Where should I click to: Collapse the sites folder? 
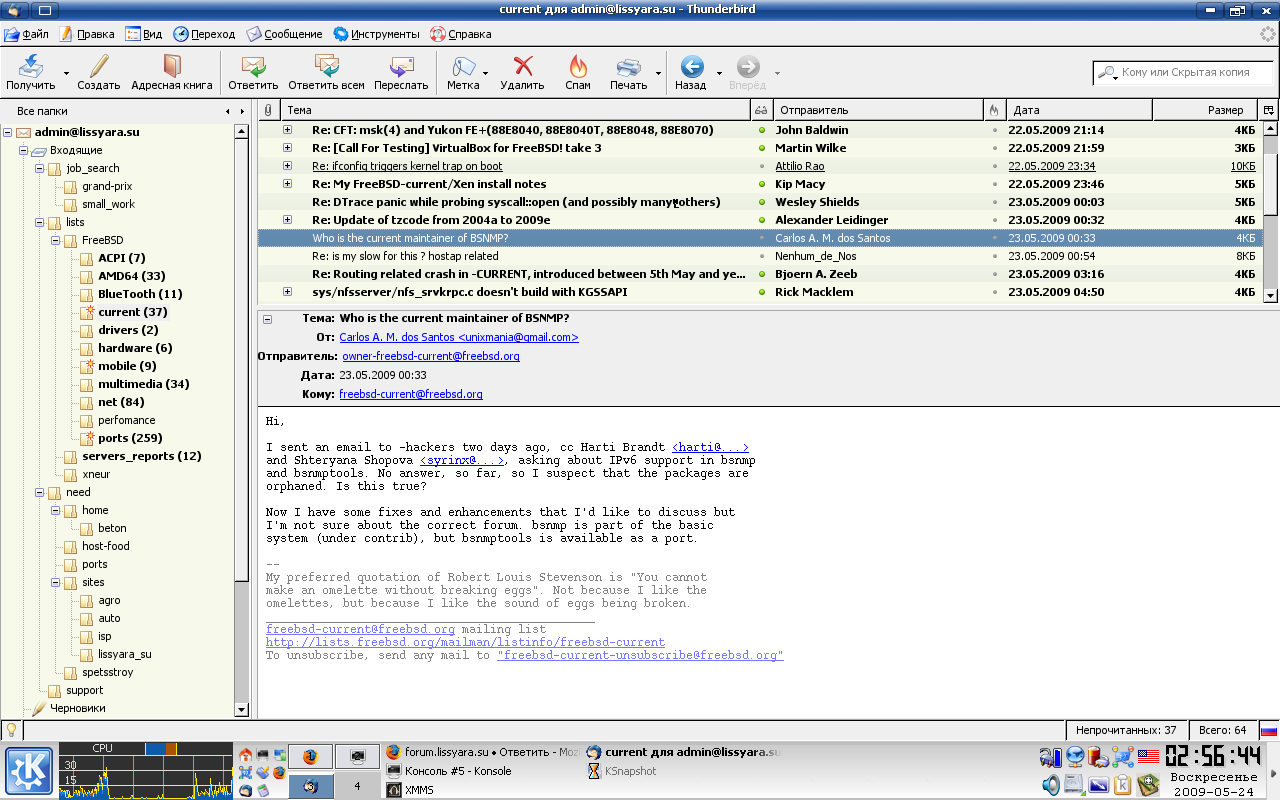[x=55, y=582]
